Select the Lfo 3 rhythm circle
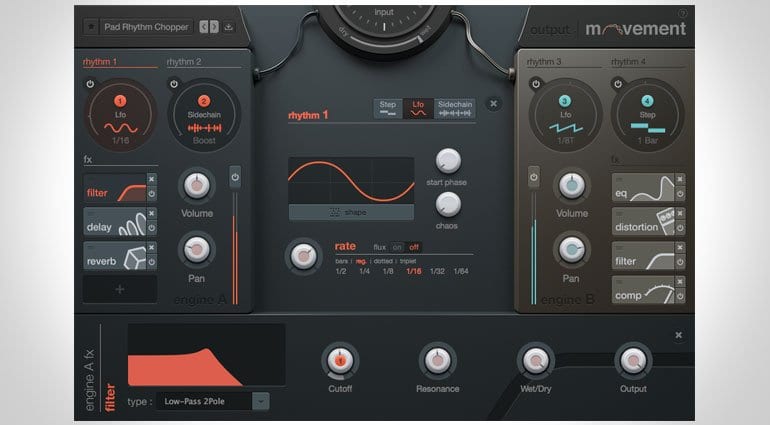 click(x=565, y=114)
